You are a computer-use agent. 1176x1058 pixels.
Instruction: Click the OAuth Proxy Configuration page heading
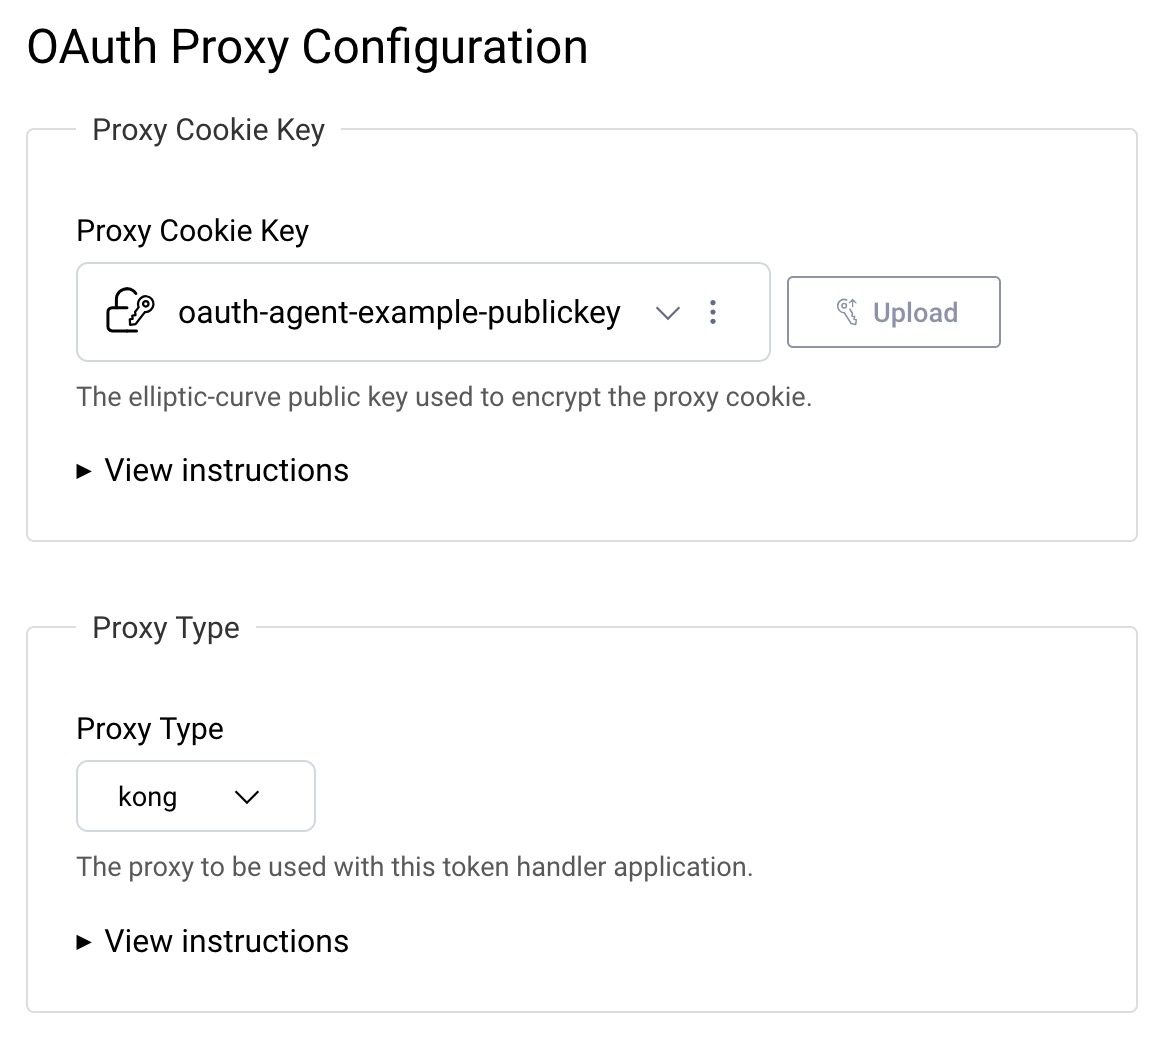(x=306, y=46)
